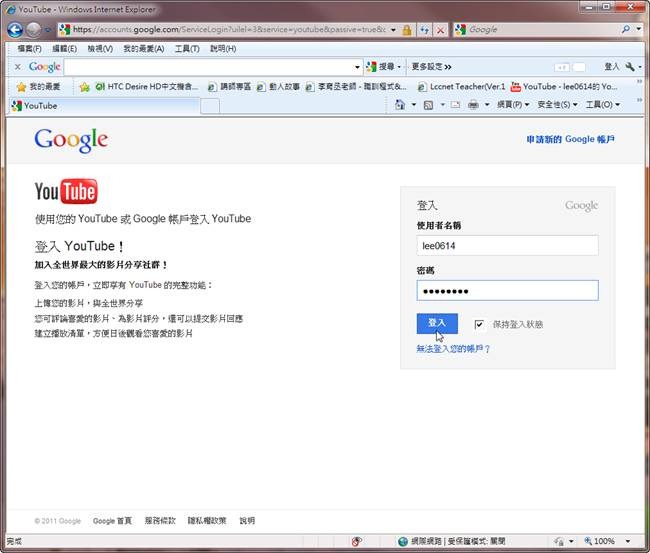650x553 pixels.
Task: Click the Print icon
Action: click(473, 105)
